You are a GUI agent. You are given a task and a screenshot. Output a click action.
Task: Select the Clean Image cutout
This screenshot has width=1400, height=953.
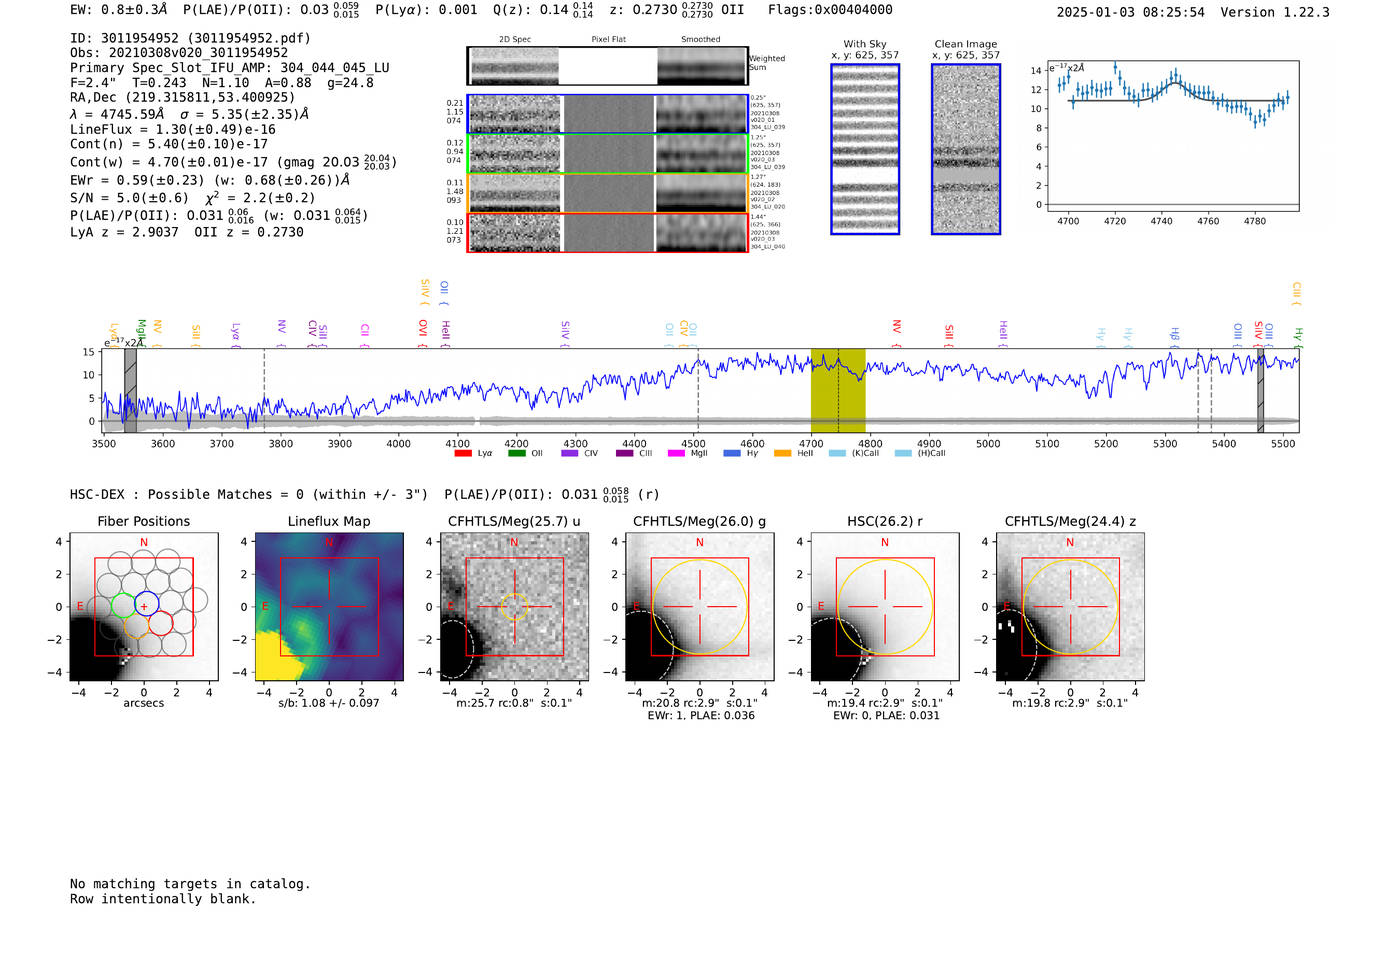point(966,150)
